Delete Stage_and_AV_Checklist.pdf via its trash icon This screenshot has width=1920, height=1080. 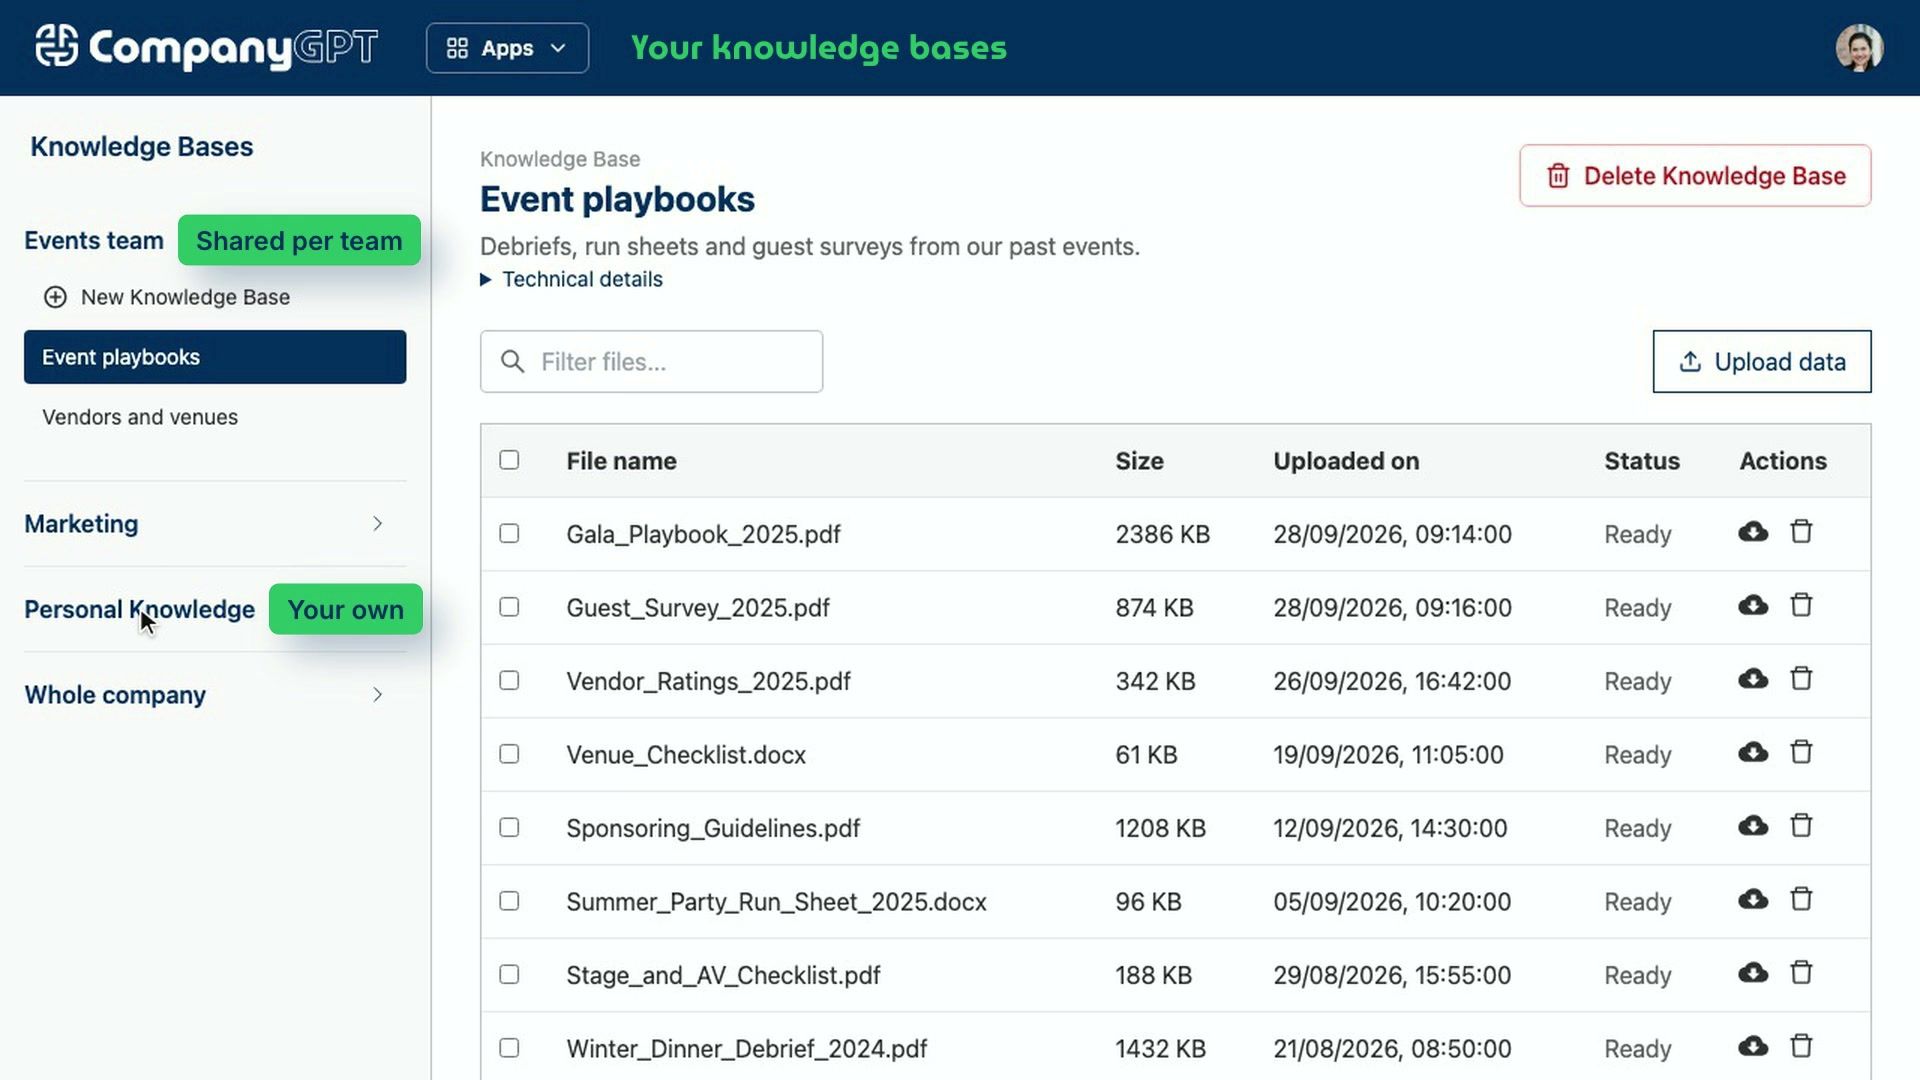1801,973
